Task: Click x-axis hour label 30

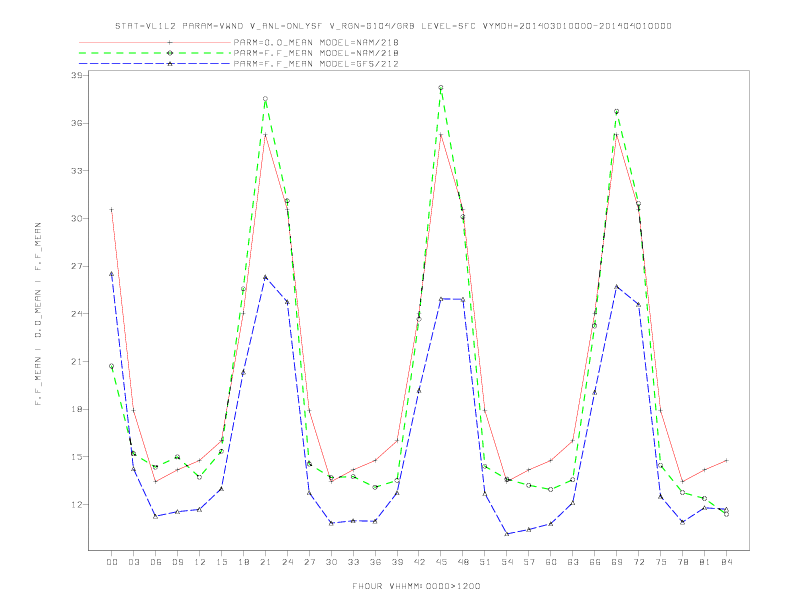Action: (x=331, y=562)
